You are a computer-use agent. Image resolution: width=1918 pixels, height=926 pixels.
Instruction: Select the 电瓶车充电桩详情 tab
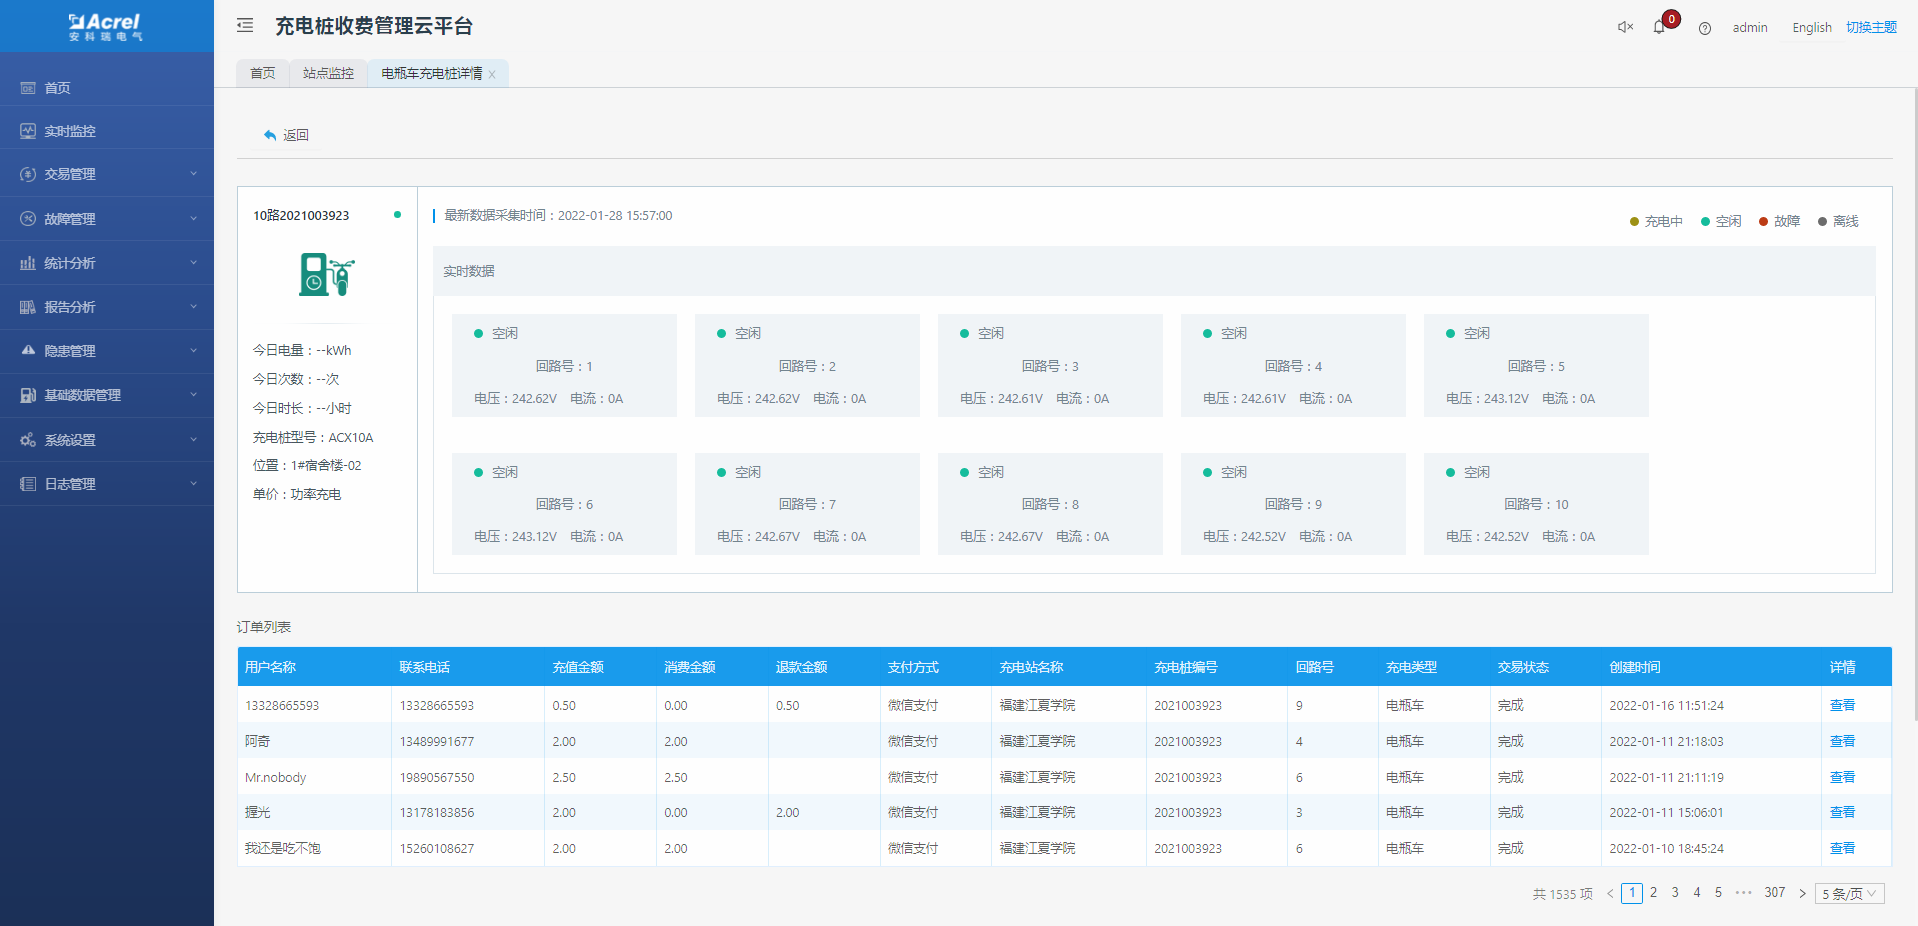point(432,73)
